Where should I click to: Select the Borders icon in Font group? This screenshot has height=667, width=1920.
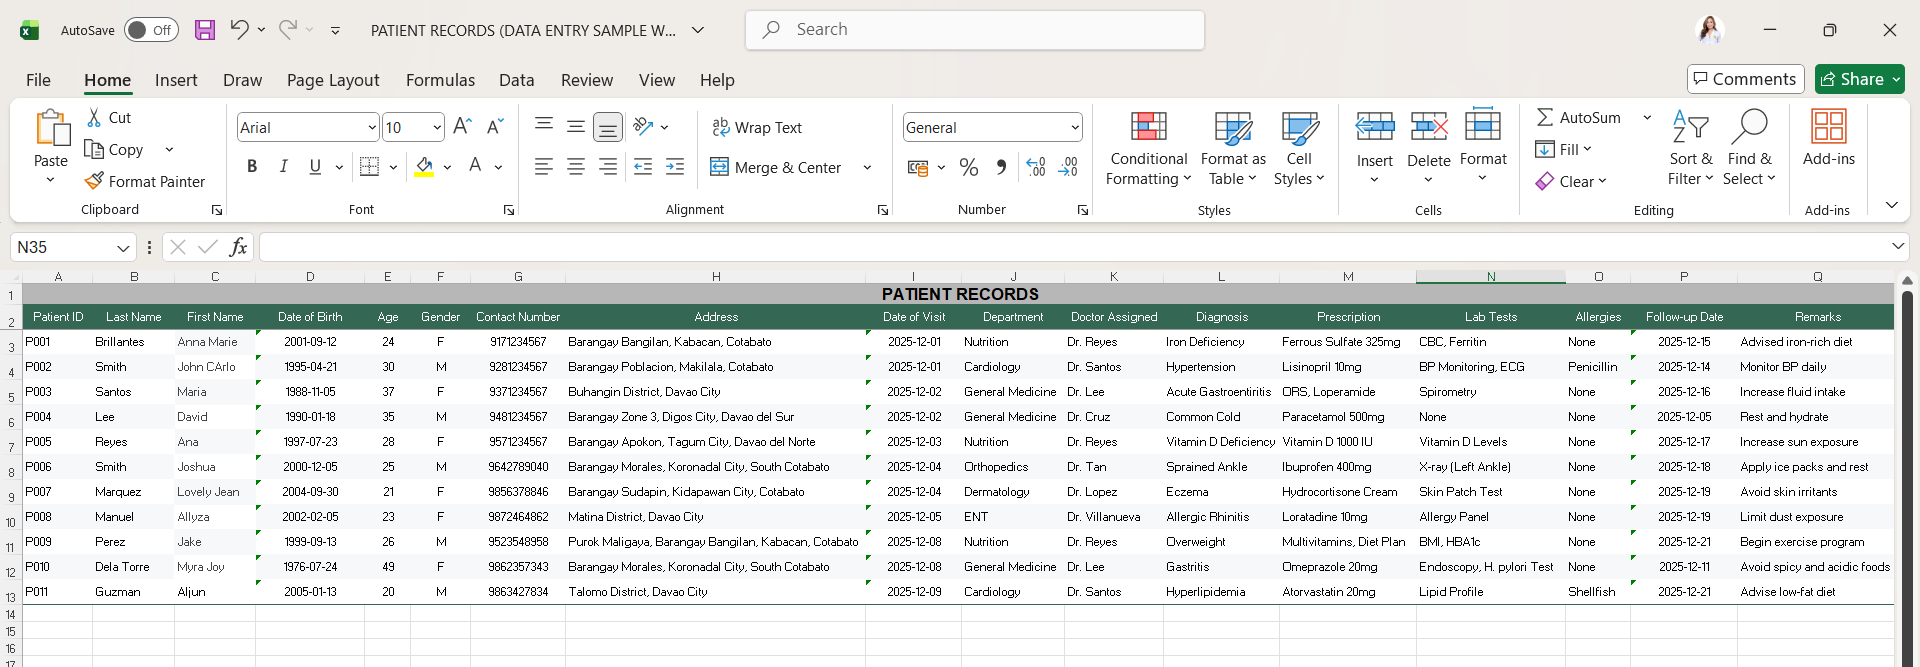click(x=369, y=167)
